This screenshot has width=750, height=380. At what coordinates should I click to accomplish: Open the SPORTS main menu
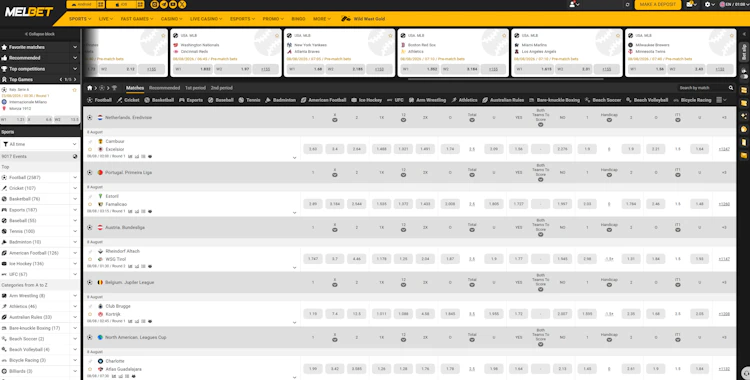point(80,19)
